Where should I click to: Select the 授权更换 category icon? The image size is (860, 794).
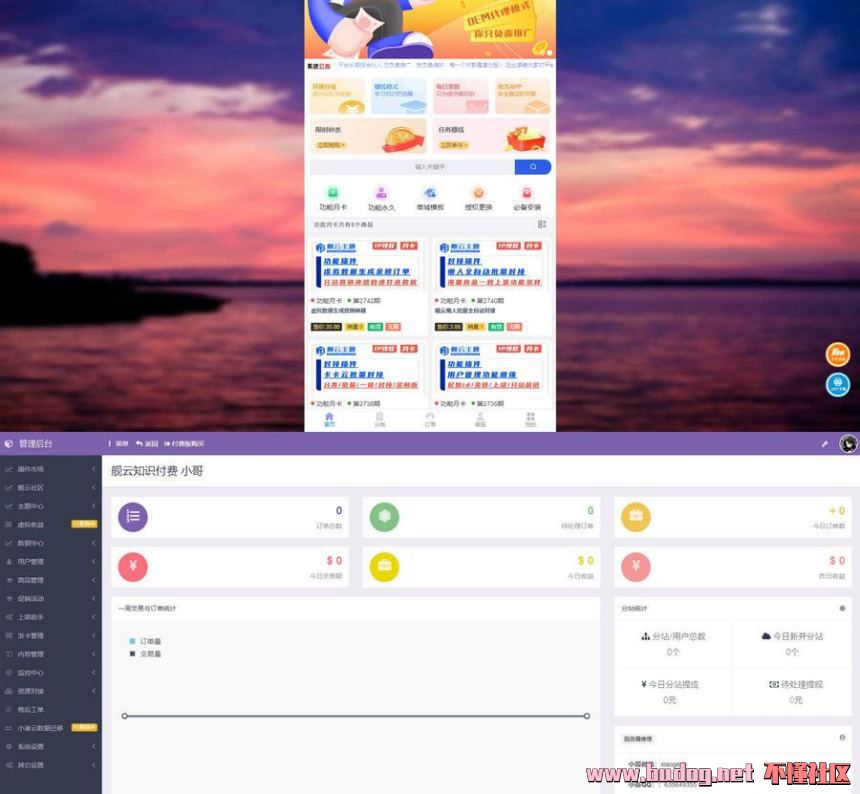tap(478, 193)
